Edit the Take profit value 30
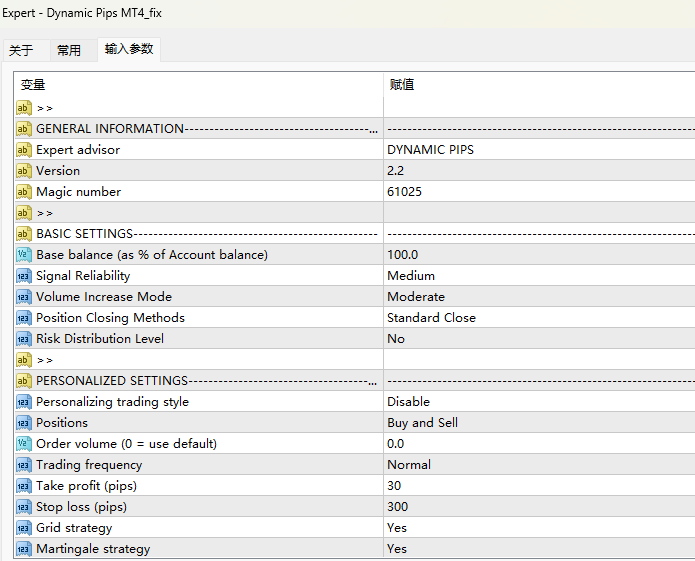The width and height of the screenshot is (695, 561). (x=394, y=486)
